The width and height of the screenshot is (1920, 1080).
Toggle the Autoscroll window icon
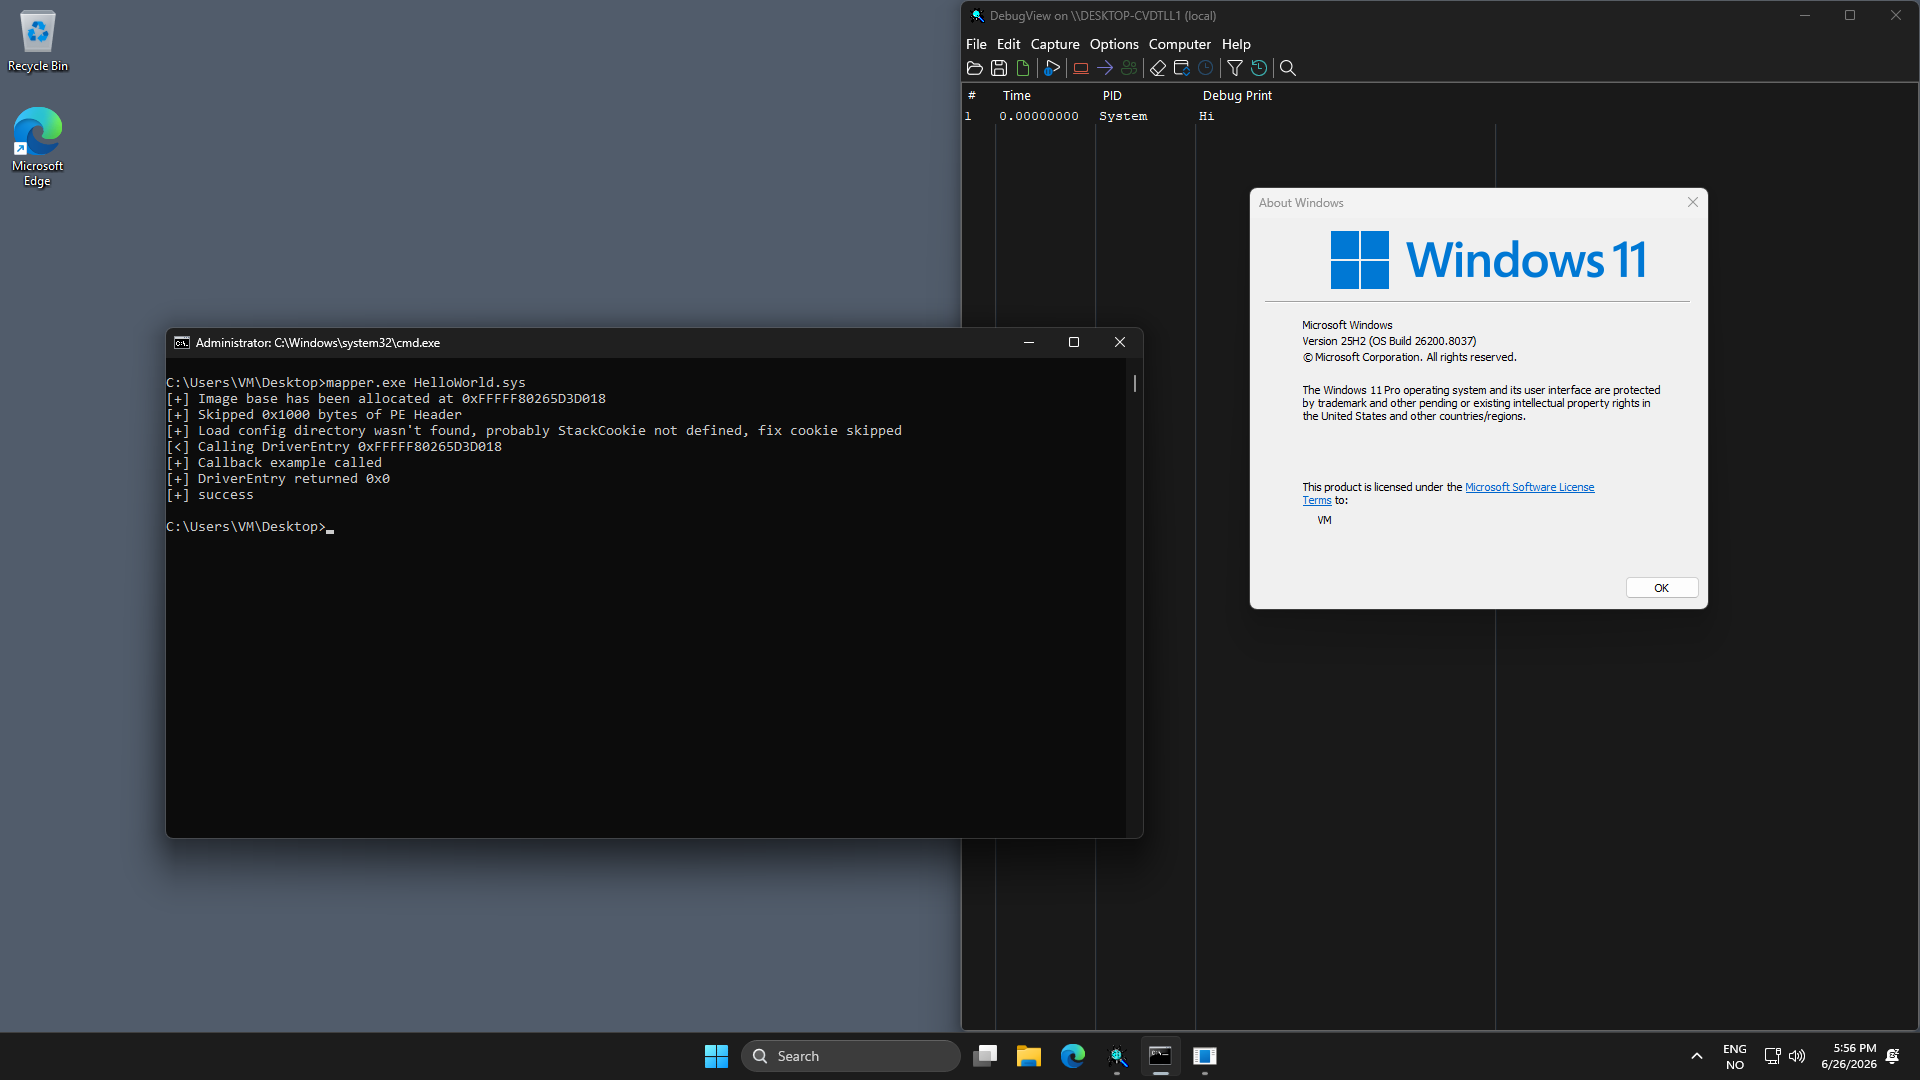tap(1182, 68)
